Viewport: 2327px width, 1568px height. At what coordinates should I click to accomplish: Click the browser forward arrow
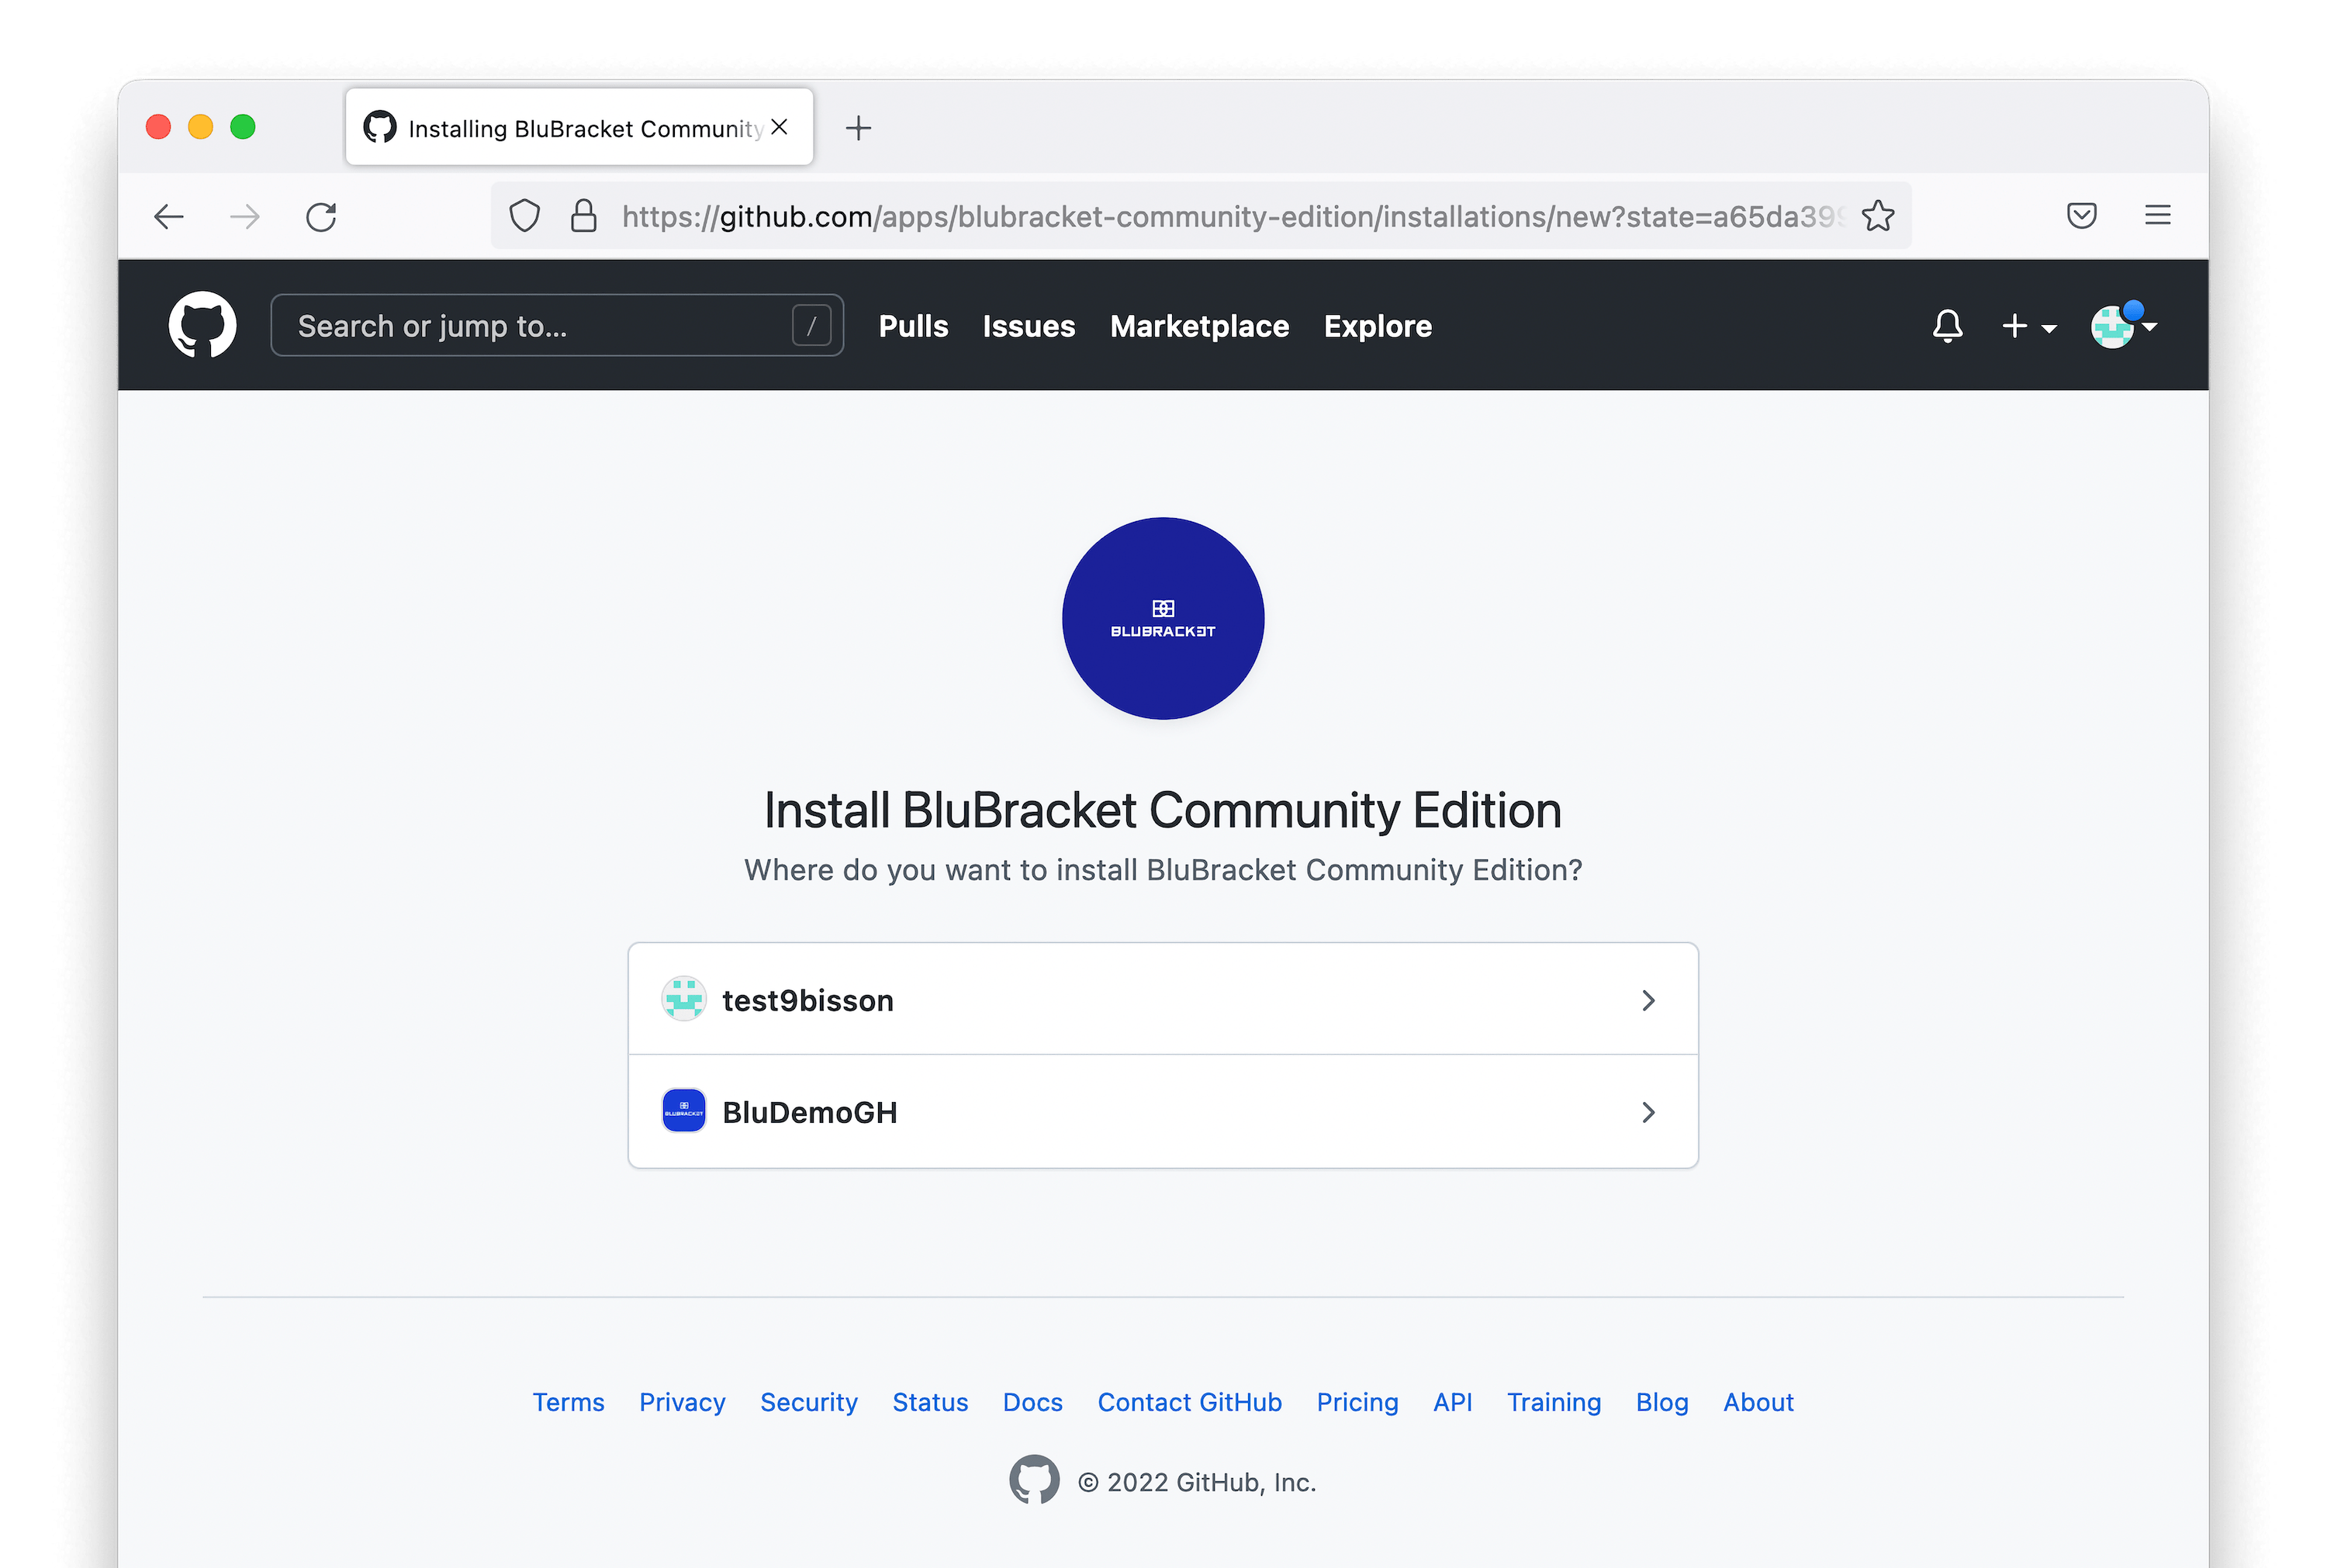[244, 216]
